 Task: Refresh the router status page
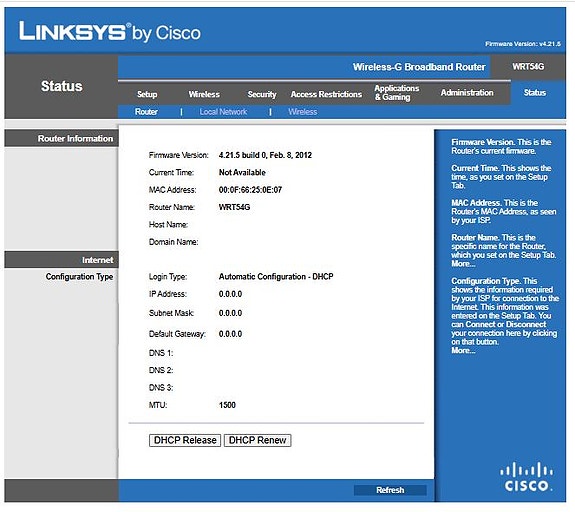(x=390, y=490)
